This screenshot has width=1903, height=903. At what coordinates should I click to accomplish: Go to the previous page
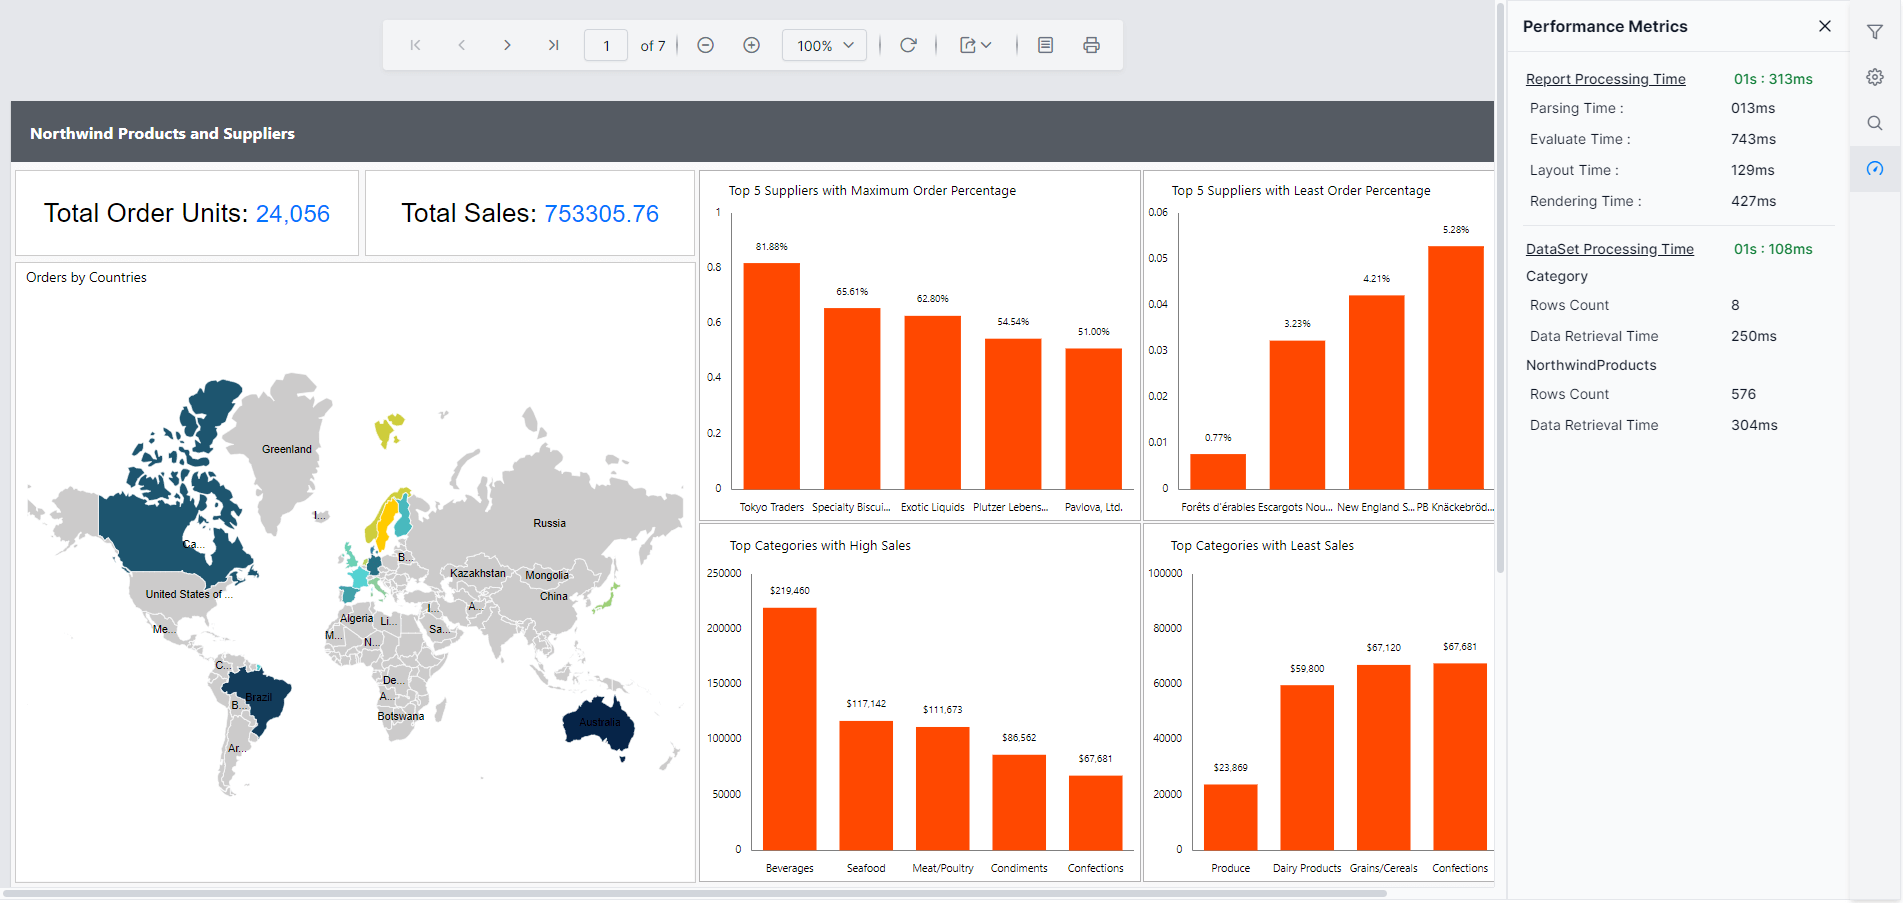461,45
